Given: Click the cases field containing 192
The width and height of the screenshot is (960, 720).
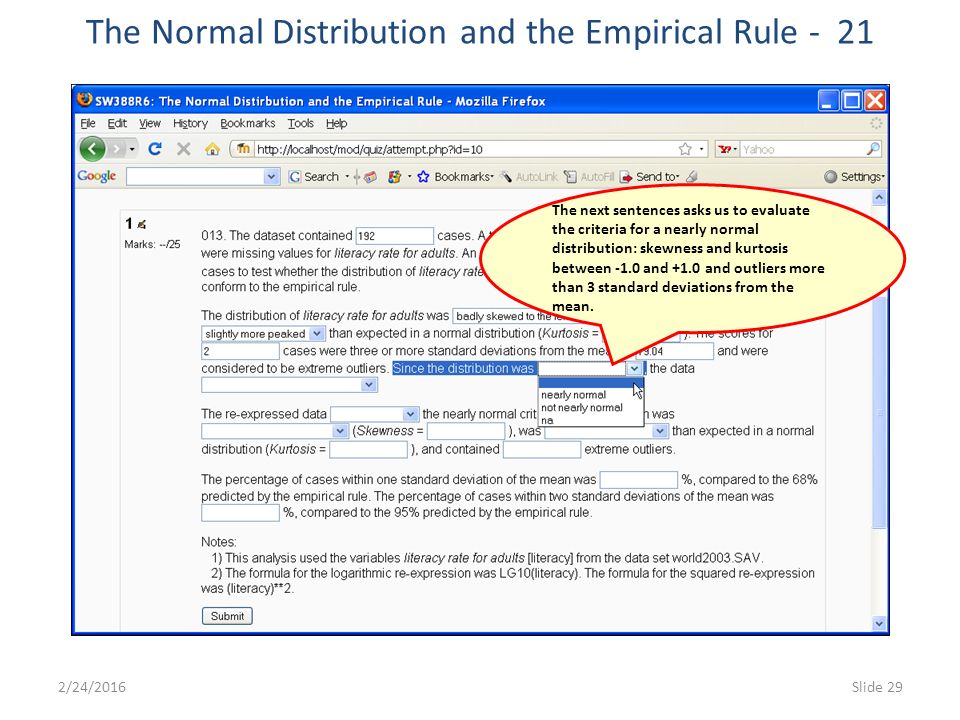Looking at the screenshot, I should coord(394,236).
